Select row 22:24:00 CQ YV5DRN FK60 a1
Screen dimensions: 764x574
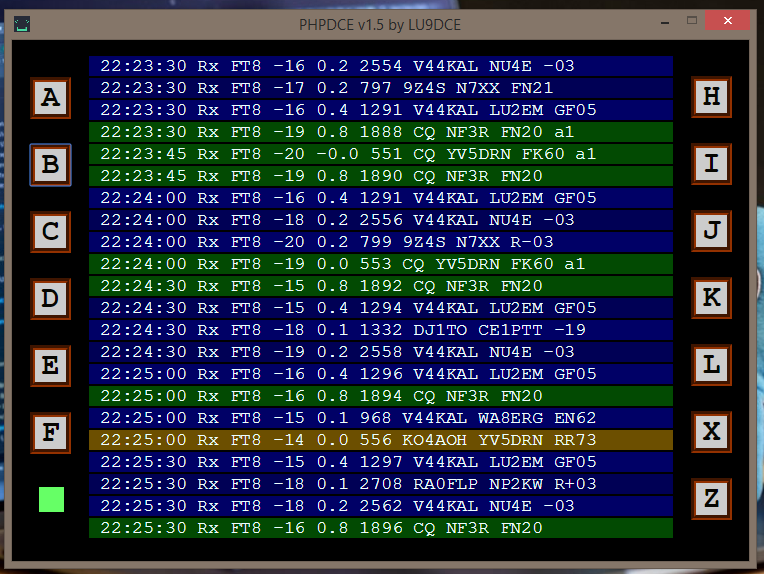tap(381, 264)
